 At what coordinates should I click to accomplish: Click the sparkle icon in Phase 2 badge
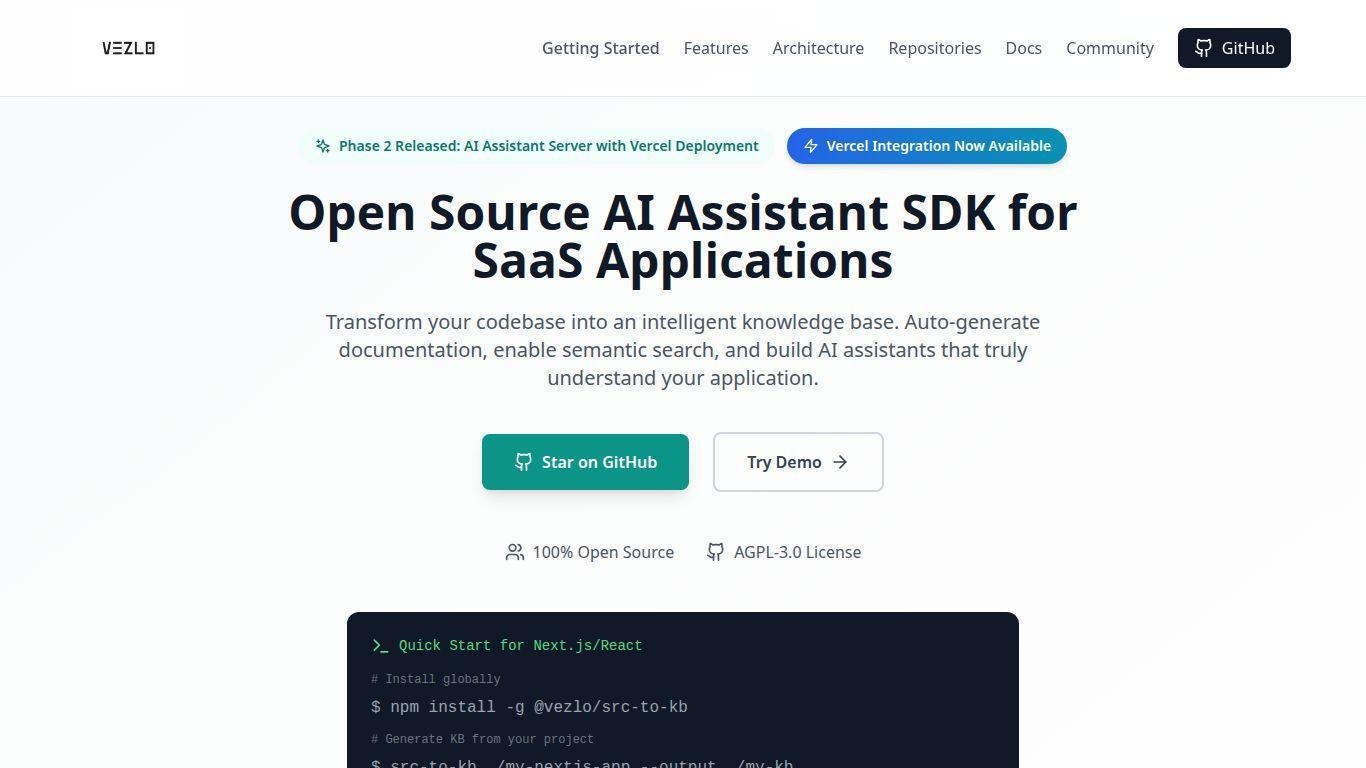[x=323, y=146]
